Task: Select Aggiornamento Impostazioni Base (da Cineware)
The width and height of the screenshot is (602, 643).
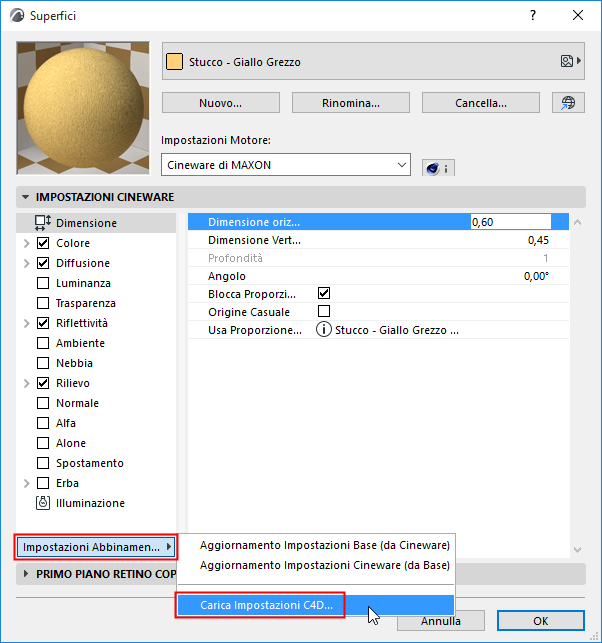Action: coord(325,545)
